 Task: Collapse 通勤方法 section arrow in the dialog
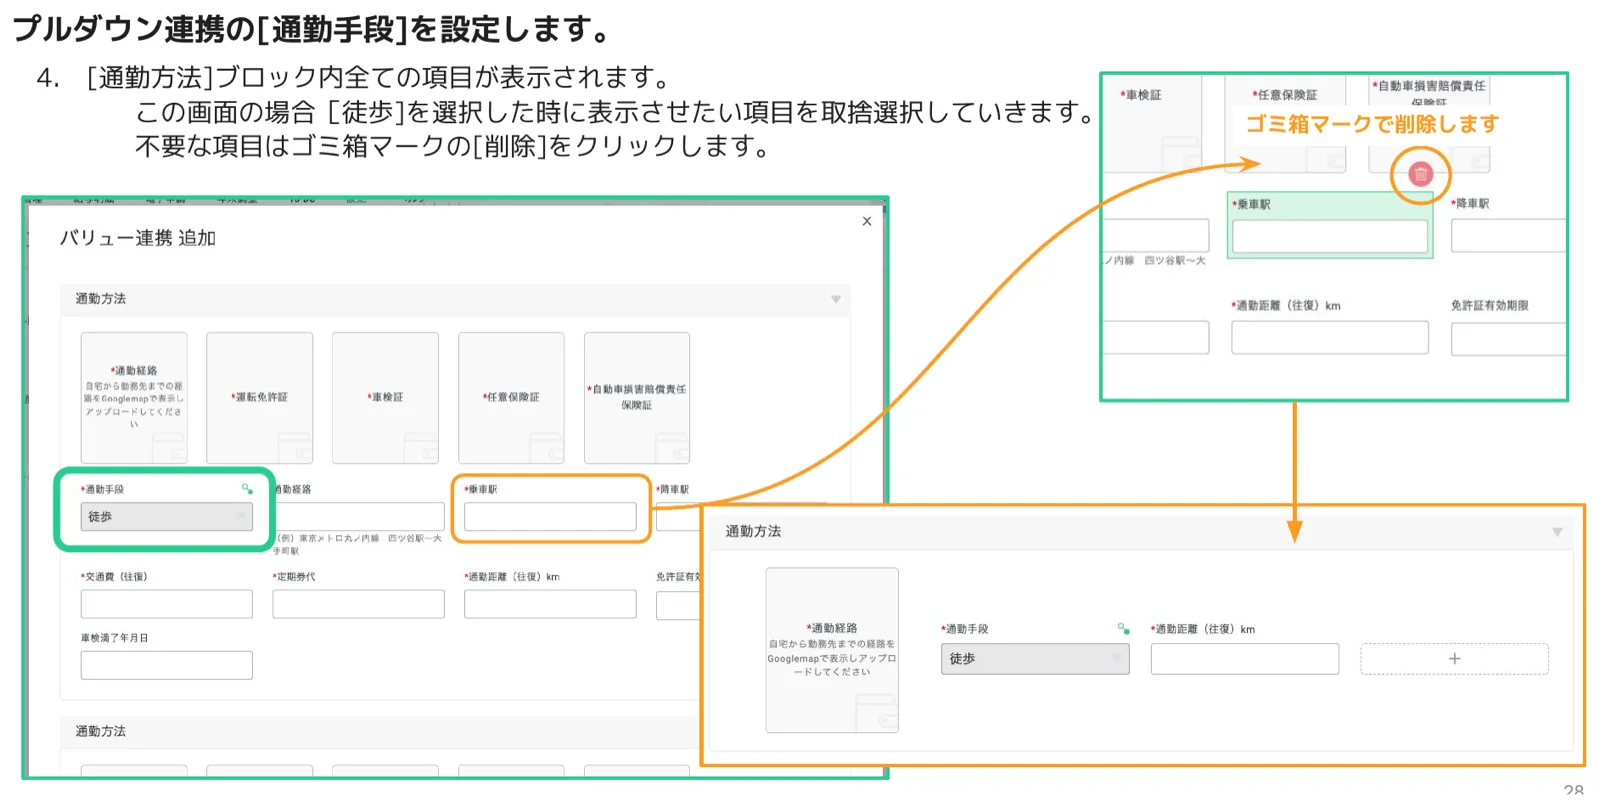point(836,299)
